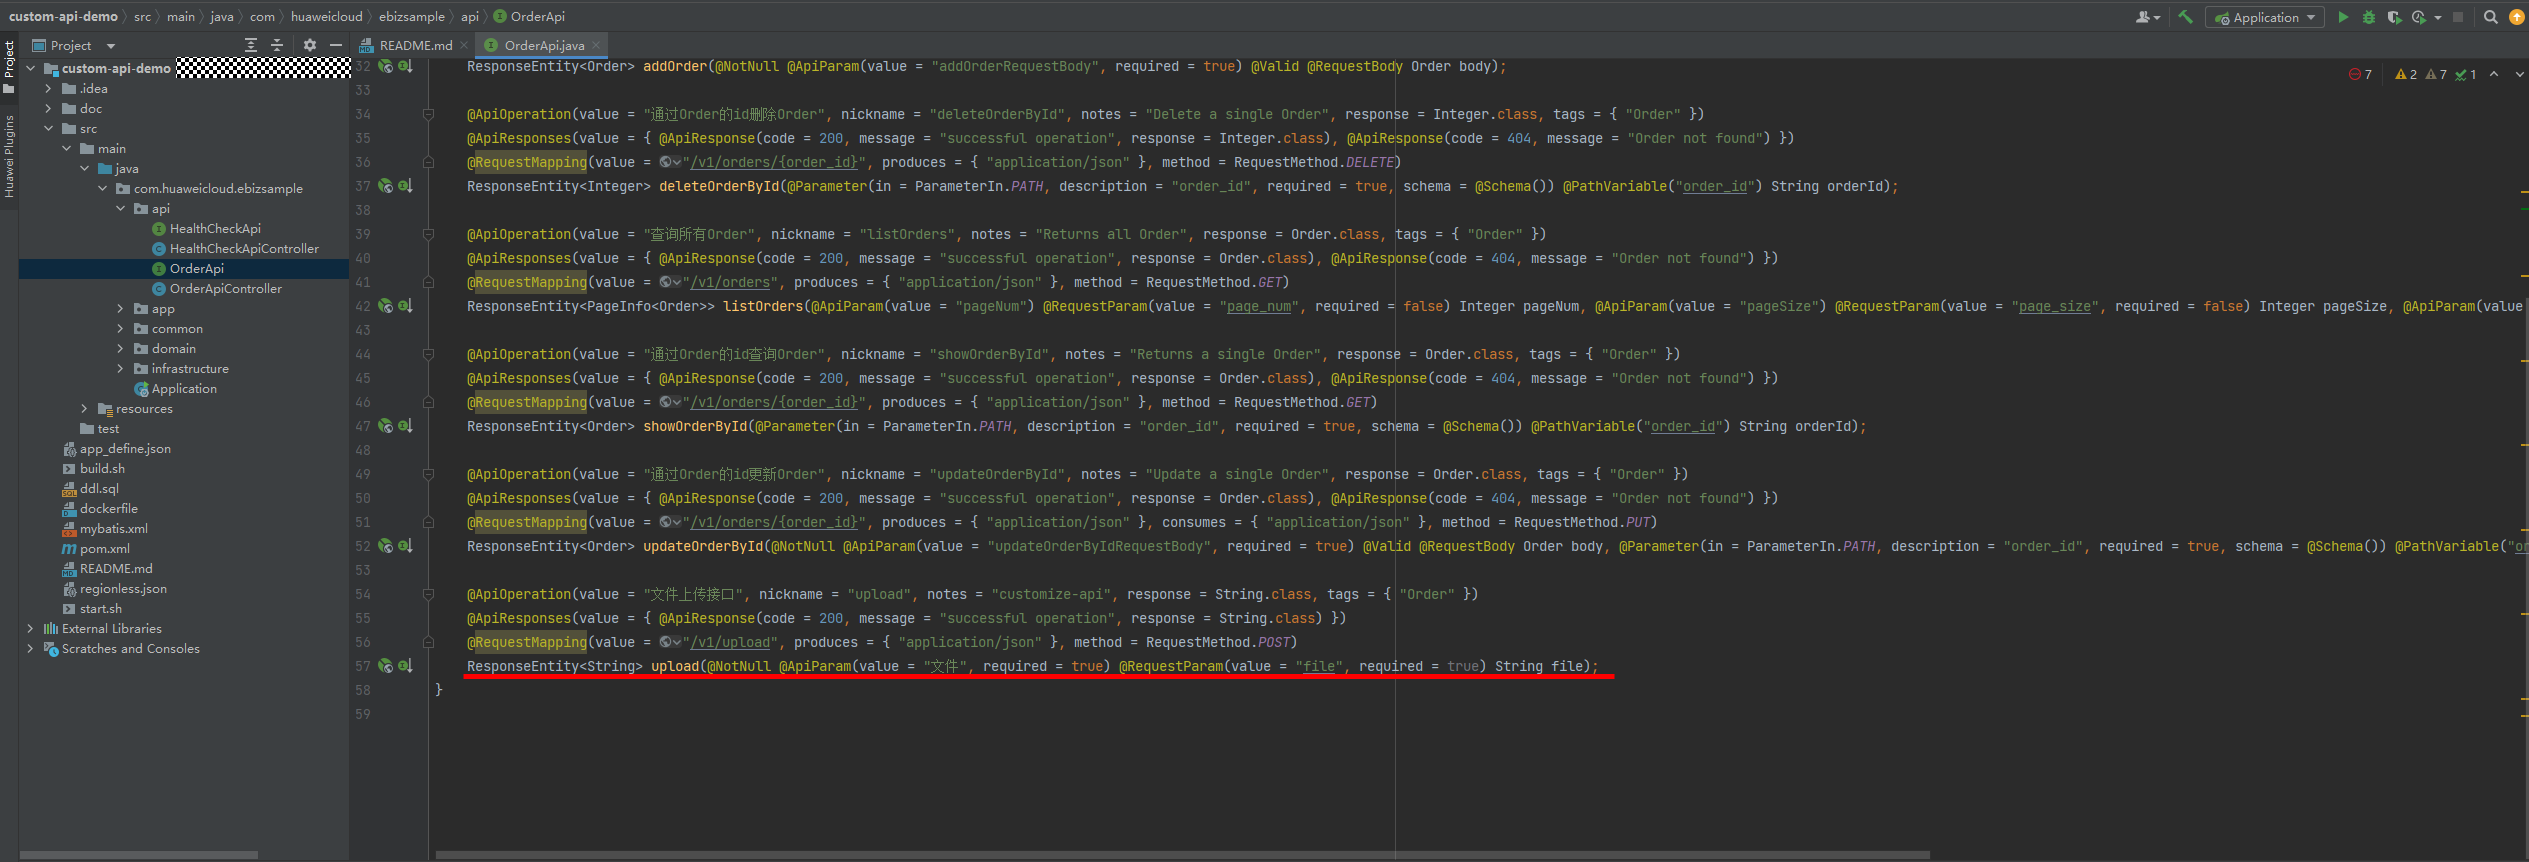Click the OrderApi breadcrumb item

tap(529, 16)
